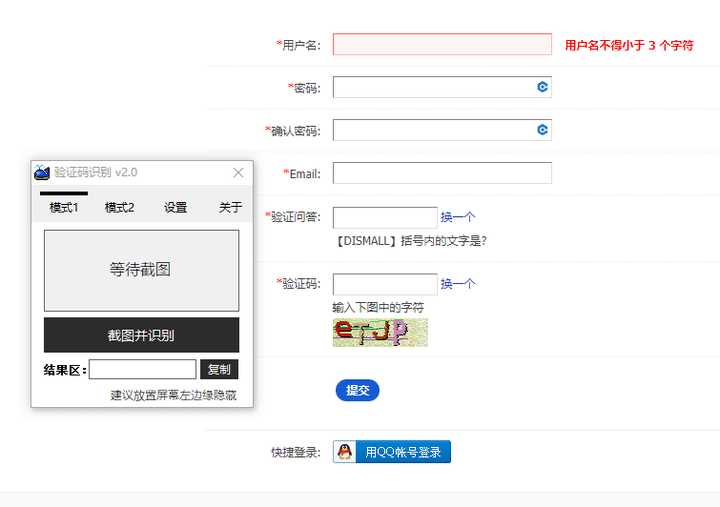Click the 建议放置屏幕左边缘隐藏 tip text
The image size is (720, 507).
[x=174, y=395]
